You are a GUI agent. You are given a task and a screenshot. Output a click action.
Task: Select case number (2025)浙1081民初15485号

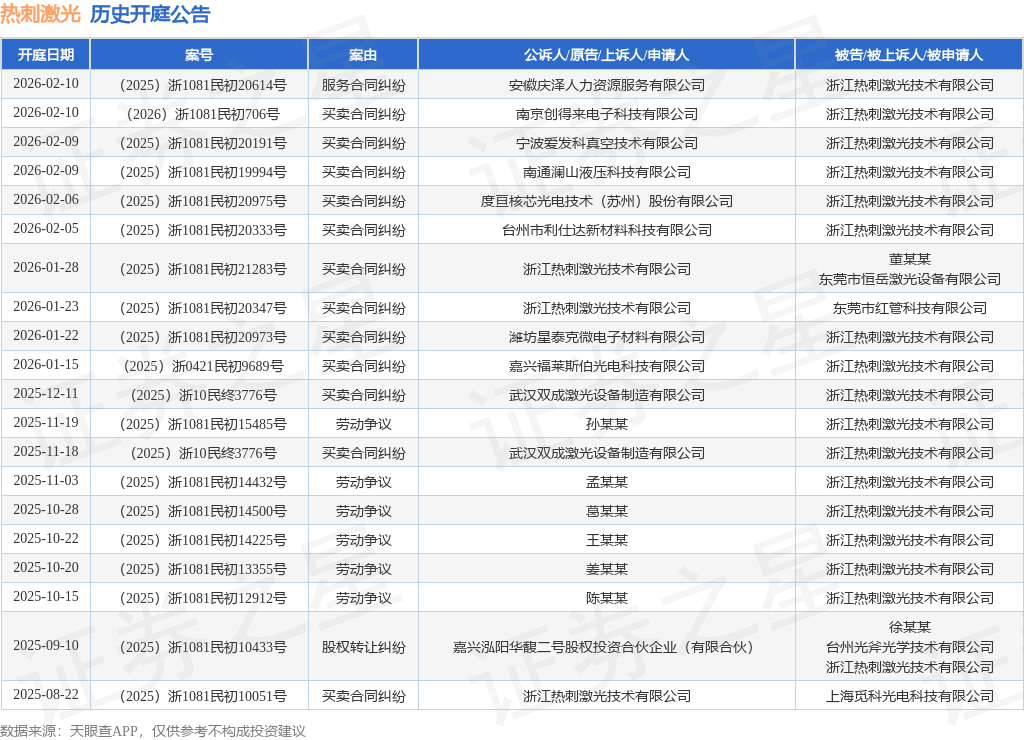(203, 425)
